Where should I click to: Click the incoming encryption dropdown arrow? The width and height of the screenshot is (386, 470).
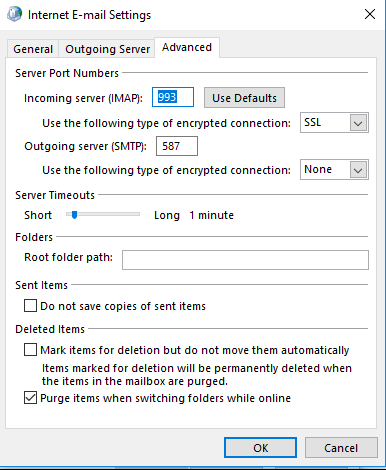(x=358, y=123)
